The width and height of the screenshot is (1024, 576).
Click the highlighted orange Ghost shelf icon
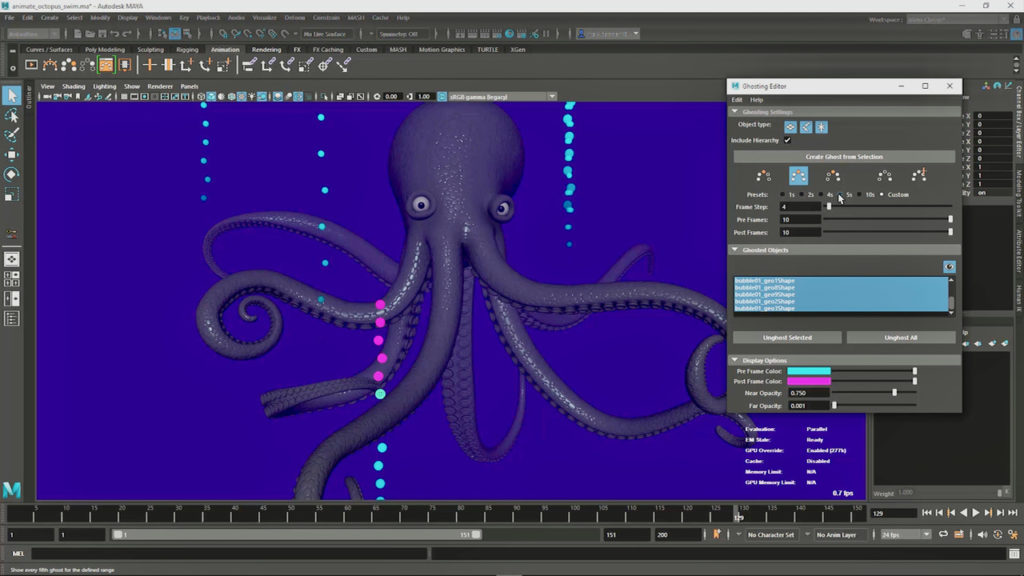coord(106,65)
